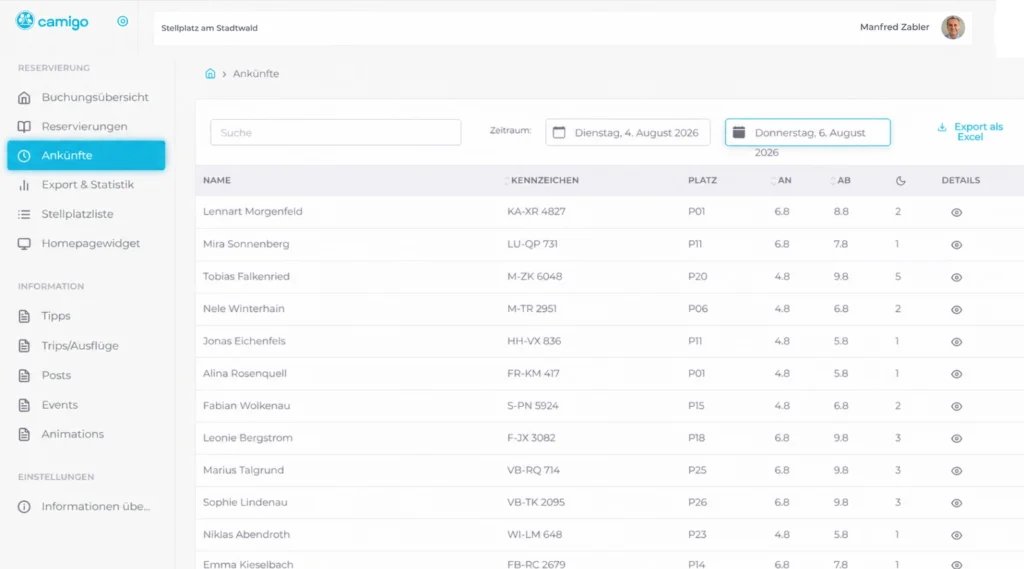The image size is (1024, 569).
Task: View details for Alina Rosenquell
Action: tap(956, 374)
